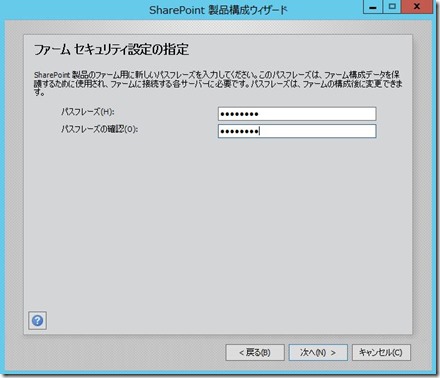The image size is (440, 378).
Task: Click the パスフレーズ(H) password field
Action: point(297,114)
